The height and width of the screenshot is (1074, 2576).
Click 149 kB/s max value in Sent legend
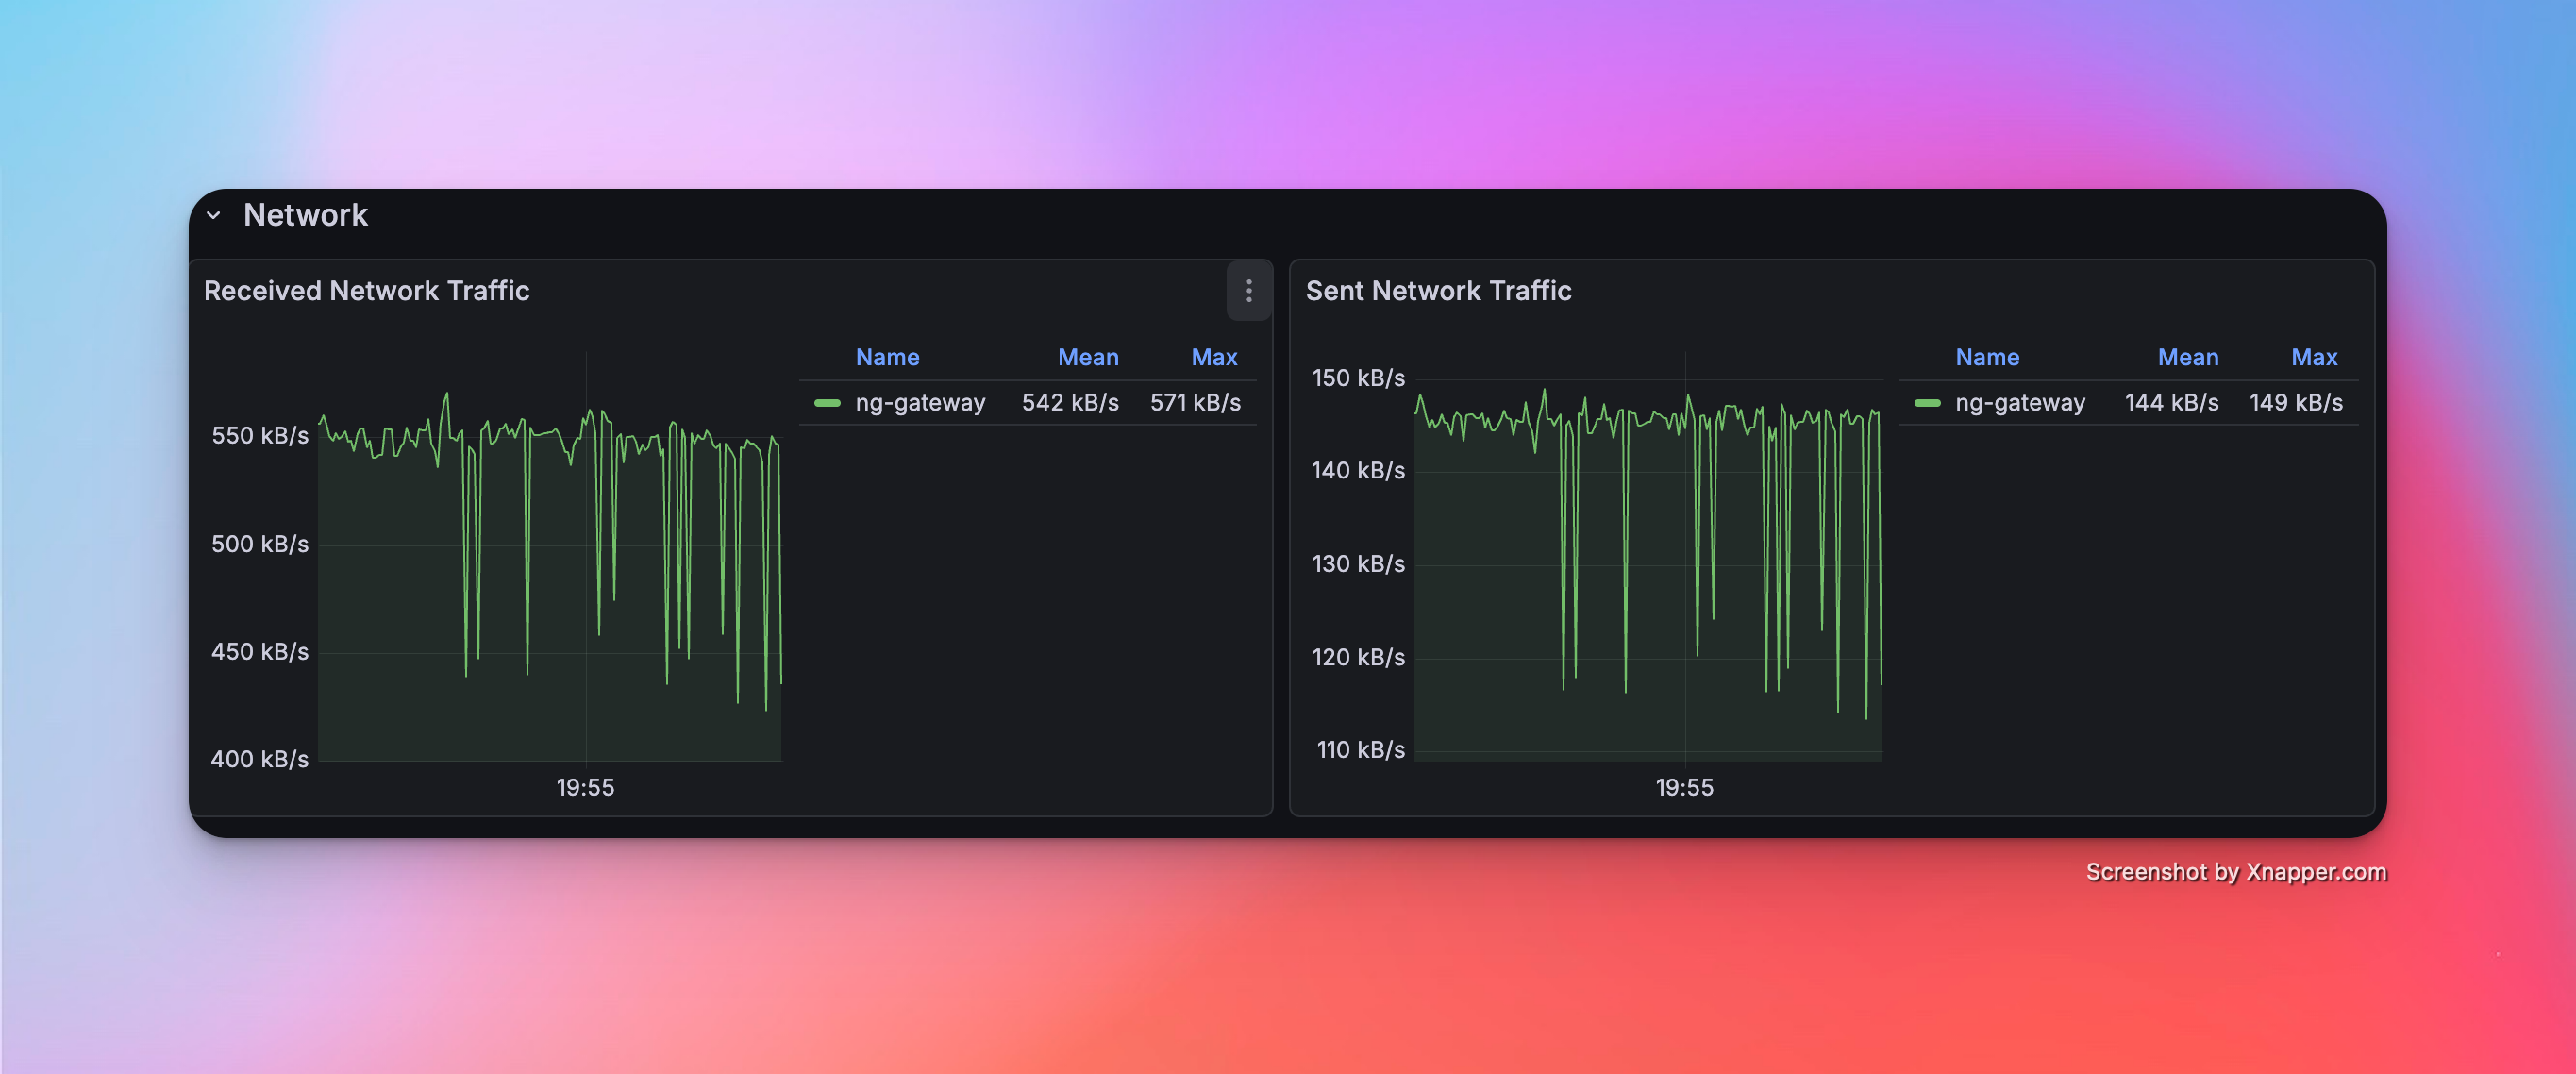point(2295,403)
